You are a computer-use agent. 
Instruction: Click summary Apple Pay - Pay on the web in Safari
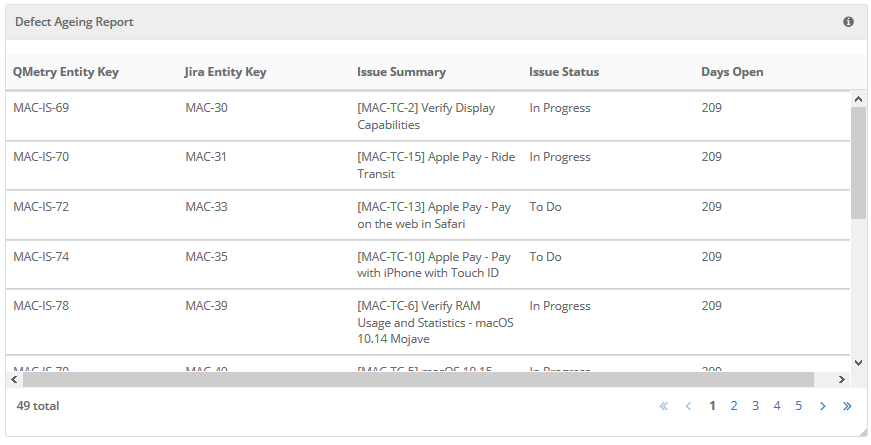click(434, 215)
